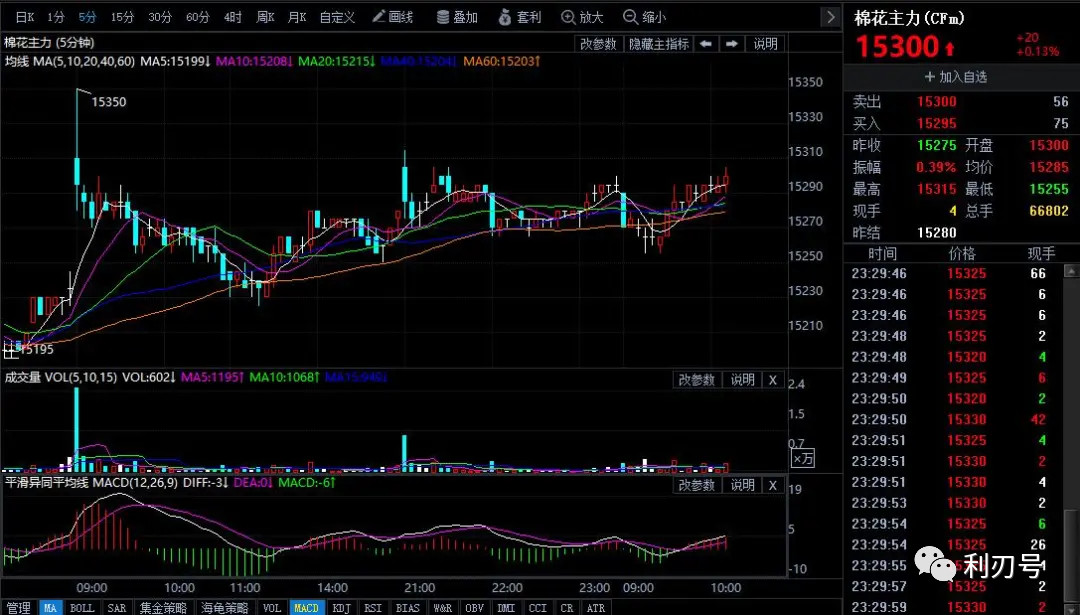
Task: Zoom in with the 放大 magnifier
Action: point(582,17)
